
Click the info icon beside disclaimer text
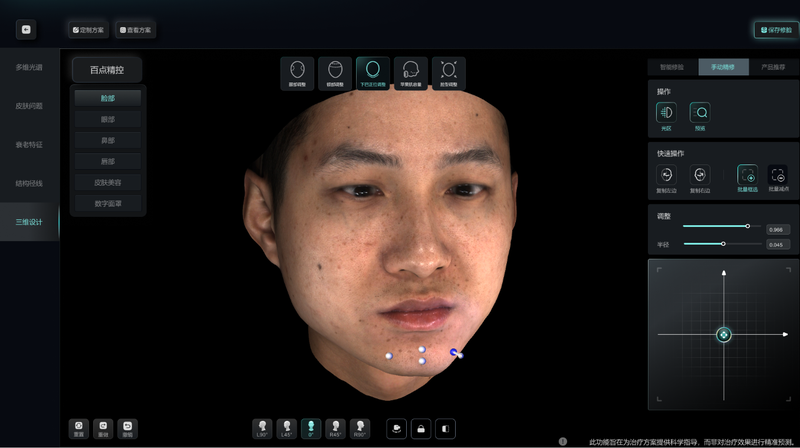563,441
